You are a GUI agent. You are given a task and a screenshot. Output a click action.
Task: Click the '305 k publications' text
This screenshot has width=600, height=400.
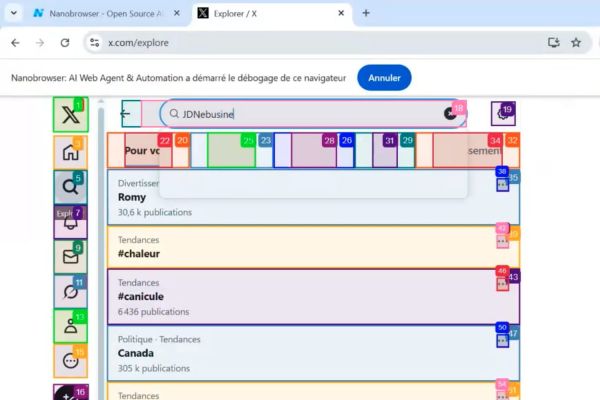[x=154, y=368]
